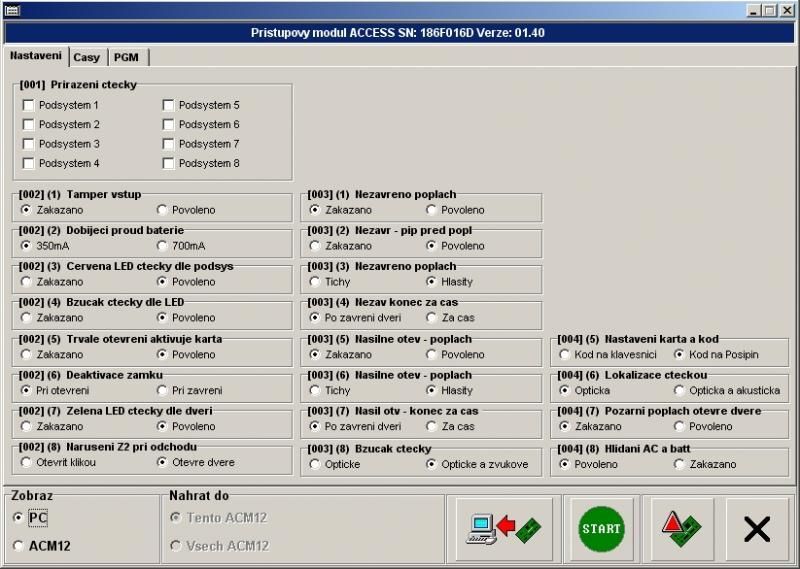Viewport: 800px width, 569px height.
Task: Toggle Podsystem 8 checkbox
Action: 169,163
